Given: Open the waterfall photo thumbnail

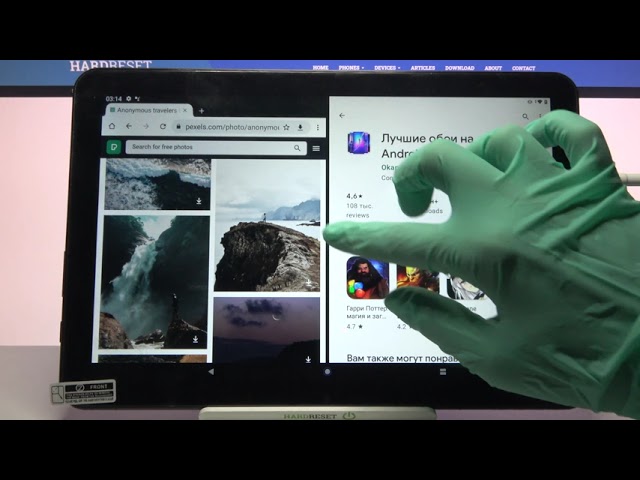Looking at the screenshot, I should point(155,282).
